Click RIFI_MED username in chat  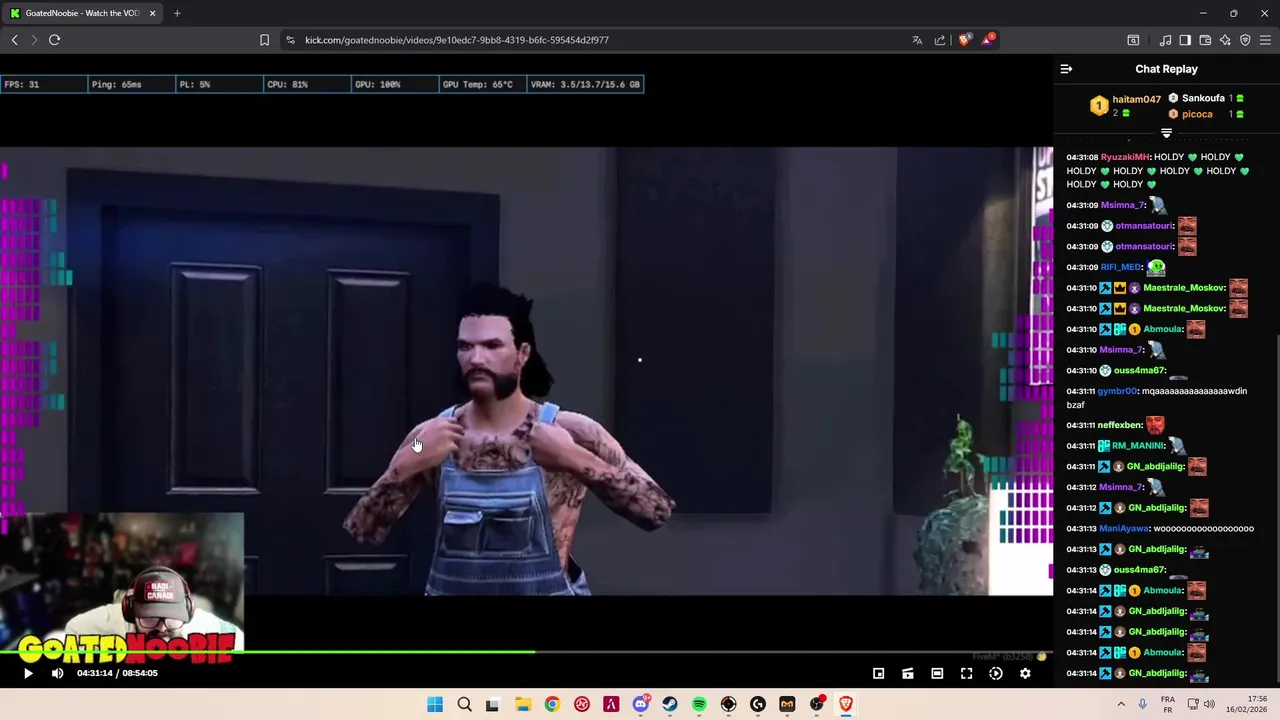point(1121,267)
